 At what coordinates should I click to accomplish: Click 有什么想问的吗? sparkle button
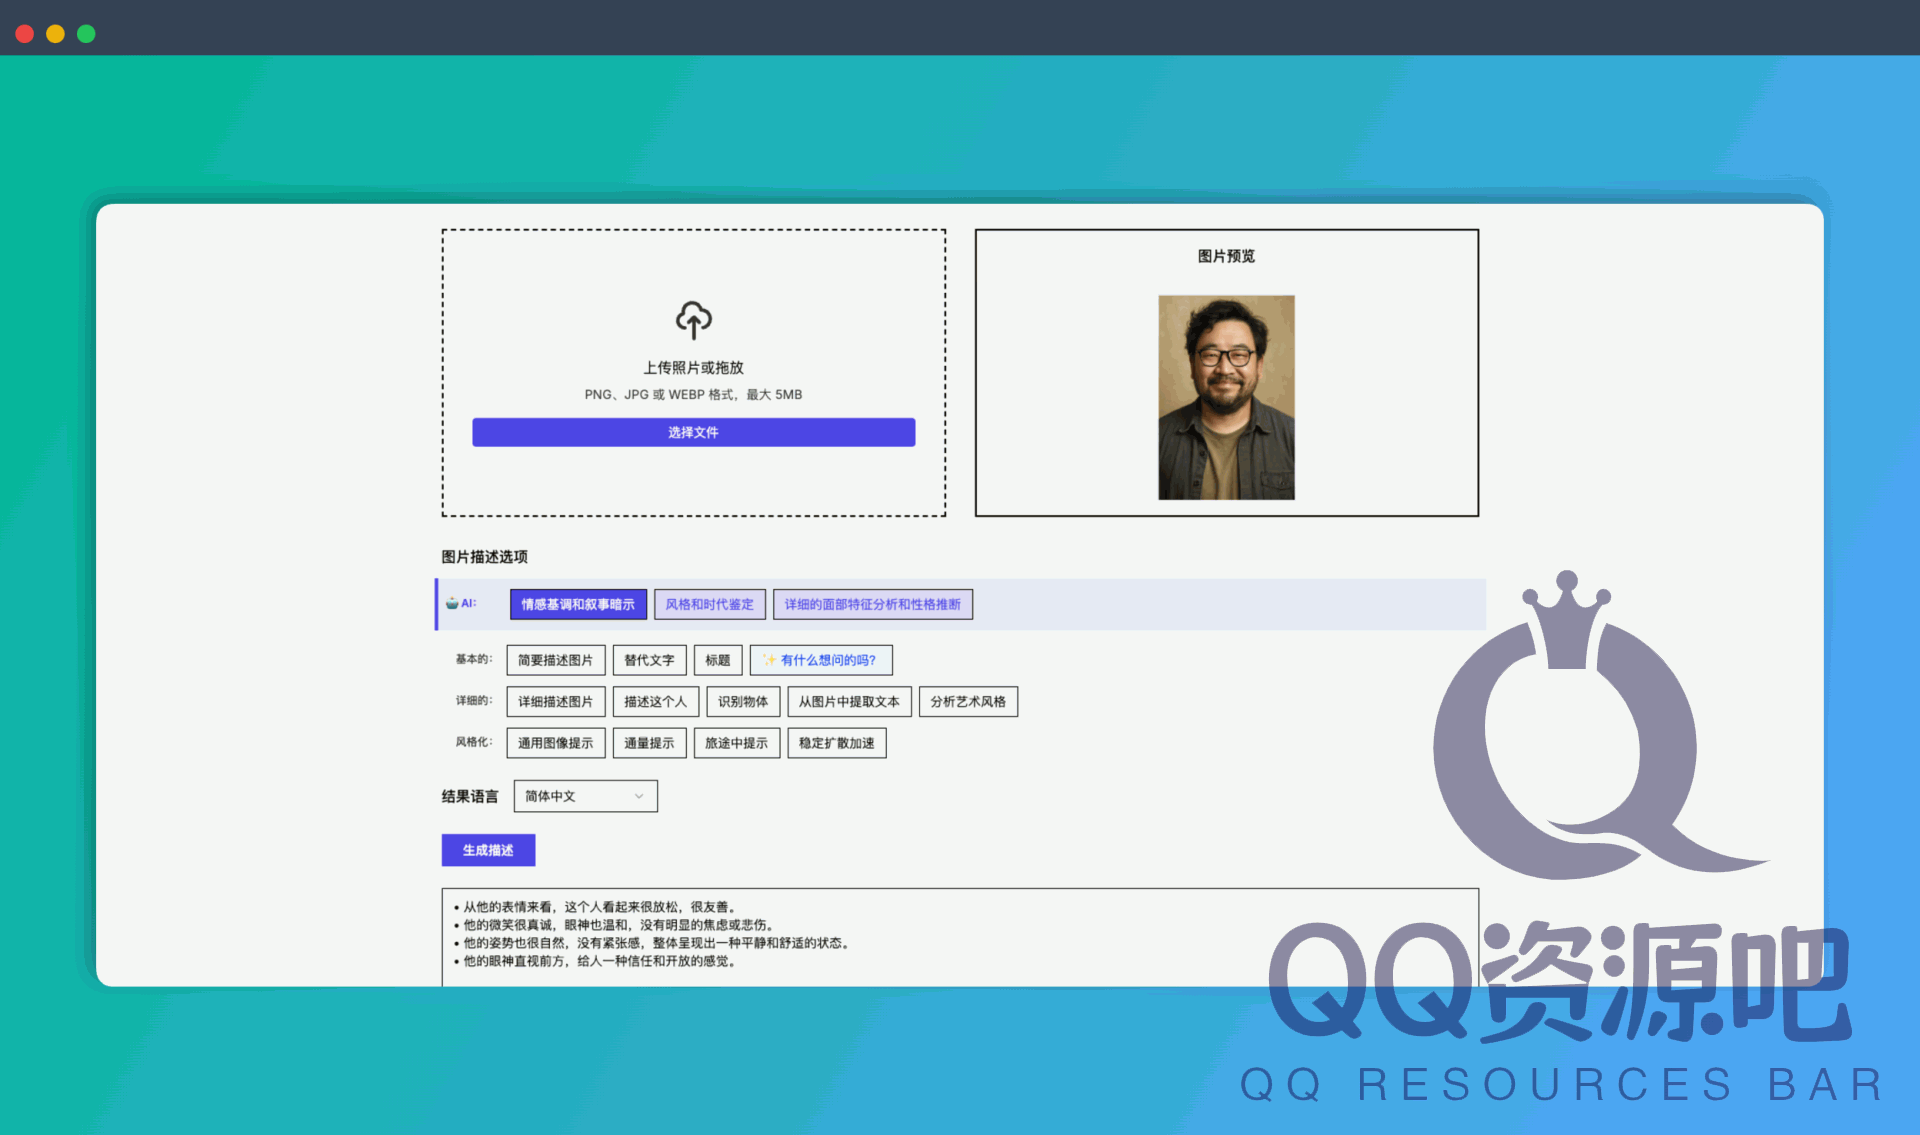coord(820,660)
